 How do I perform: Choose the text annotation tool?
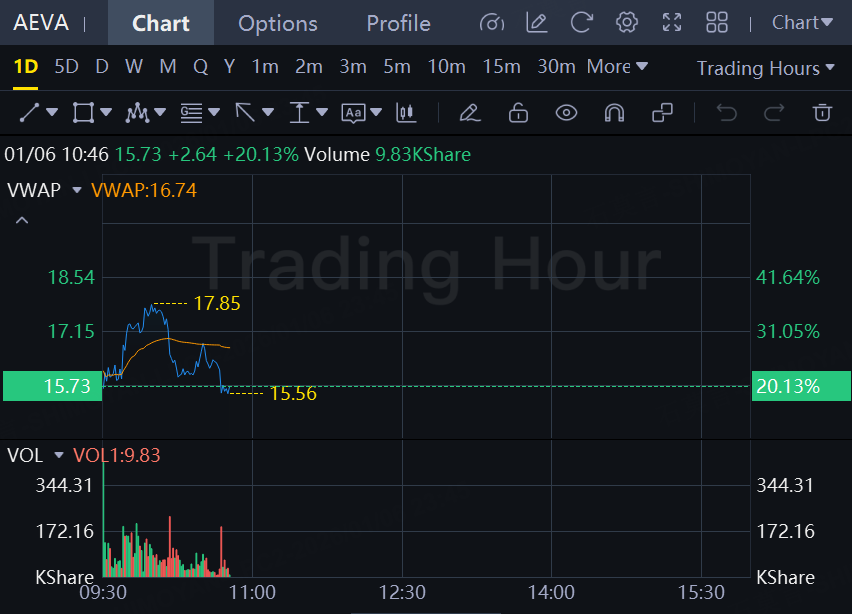pyautogui.click(x=354, y=113)
